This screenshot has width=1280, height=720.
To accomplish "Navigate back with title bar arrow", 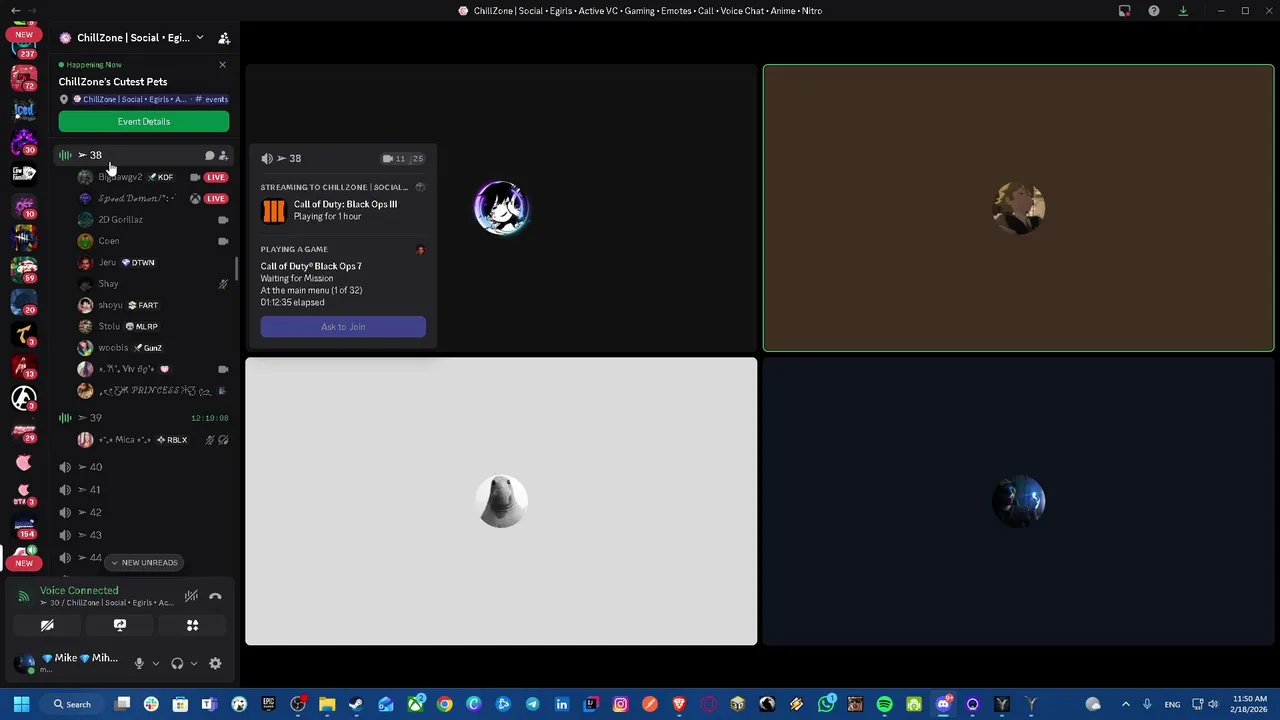I will [16, 11].
